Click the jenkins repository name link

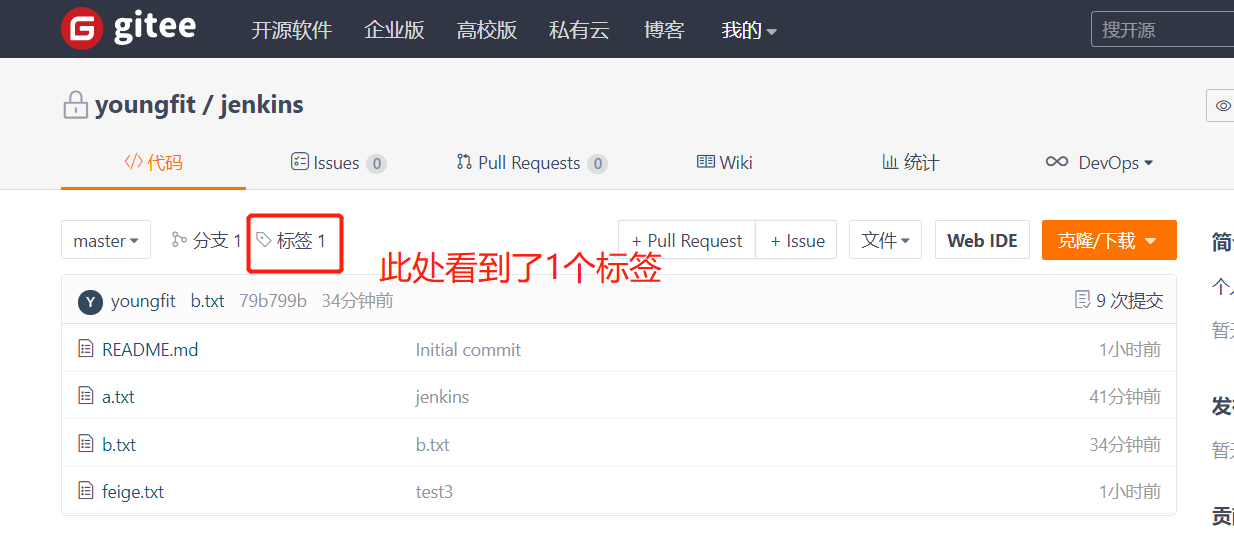(262, 105)
